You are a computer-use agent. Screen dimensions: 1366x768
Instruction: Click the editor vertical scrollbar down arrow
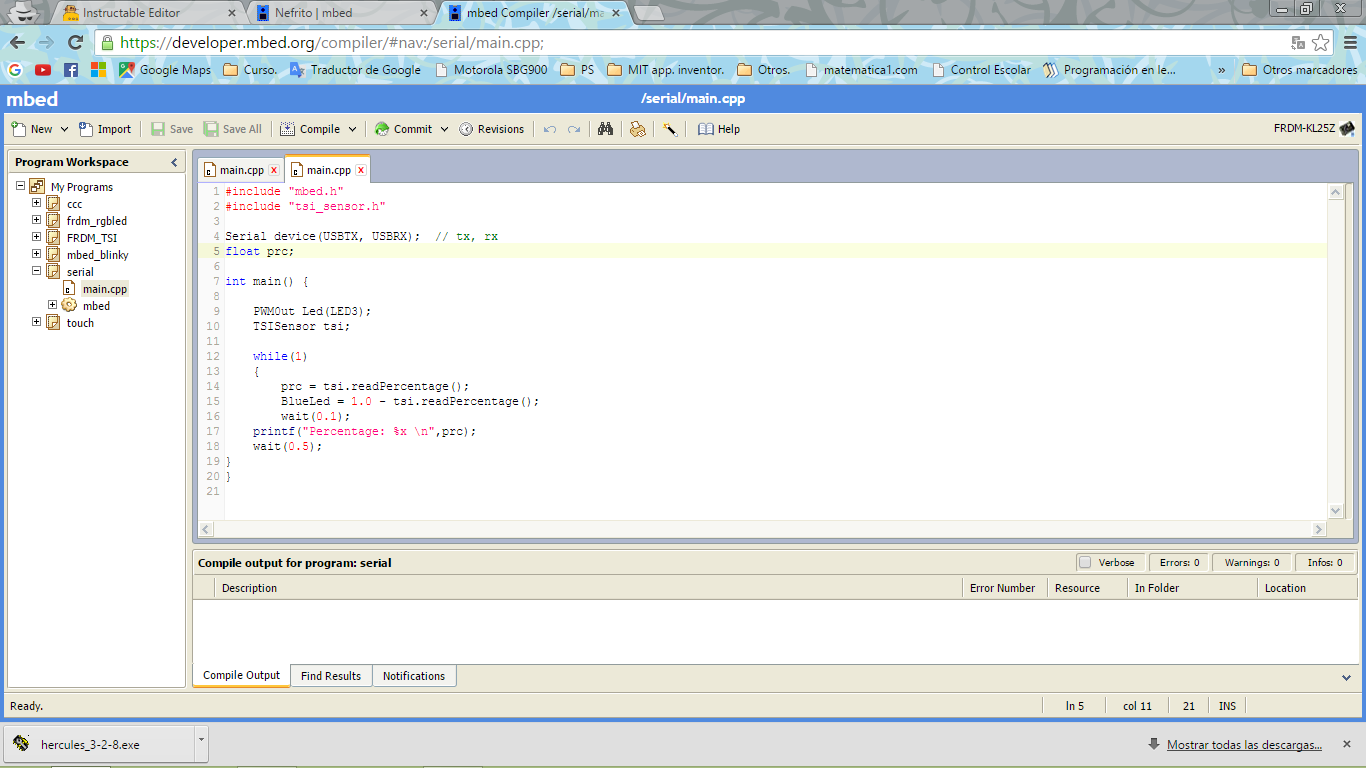click(1335, 510)
